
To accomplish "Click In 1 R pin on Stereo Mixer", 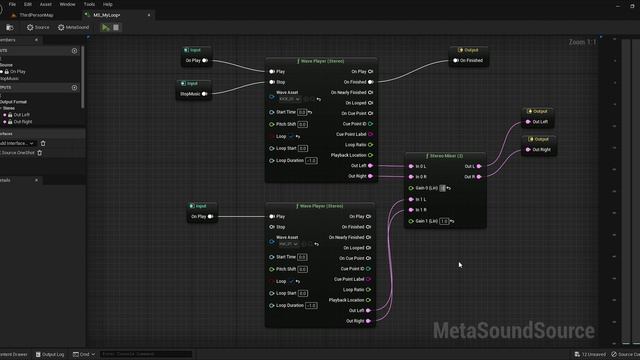I will [411, 210].
